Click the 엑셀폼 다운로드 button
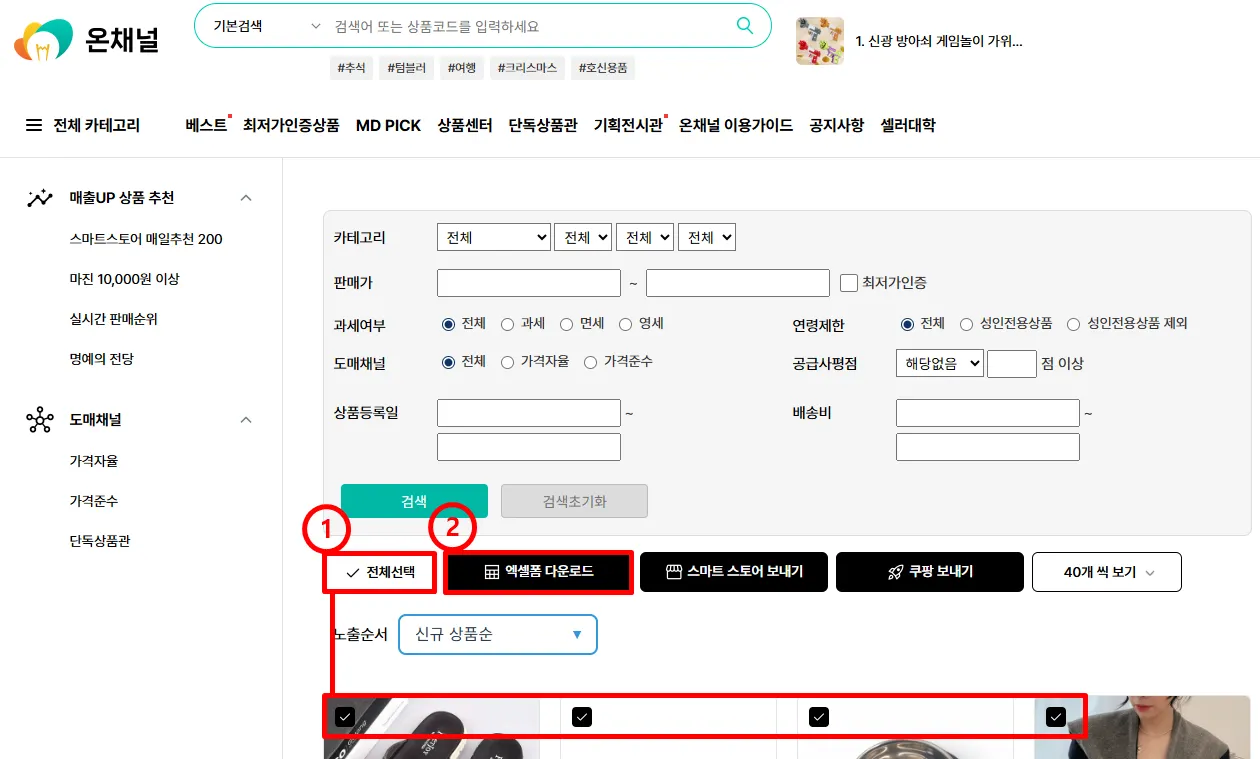Screen dimensions: 1260x759 tap(538, 572)
